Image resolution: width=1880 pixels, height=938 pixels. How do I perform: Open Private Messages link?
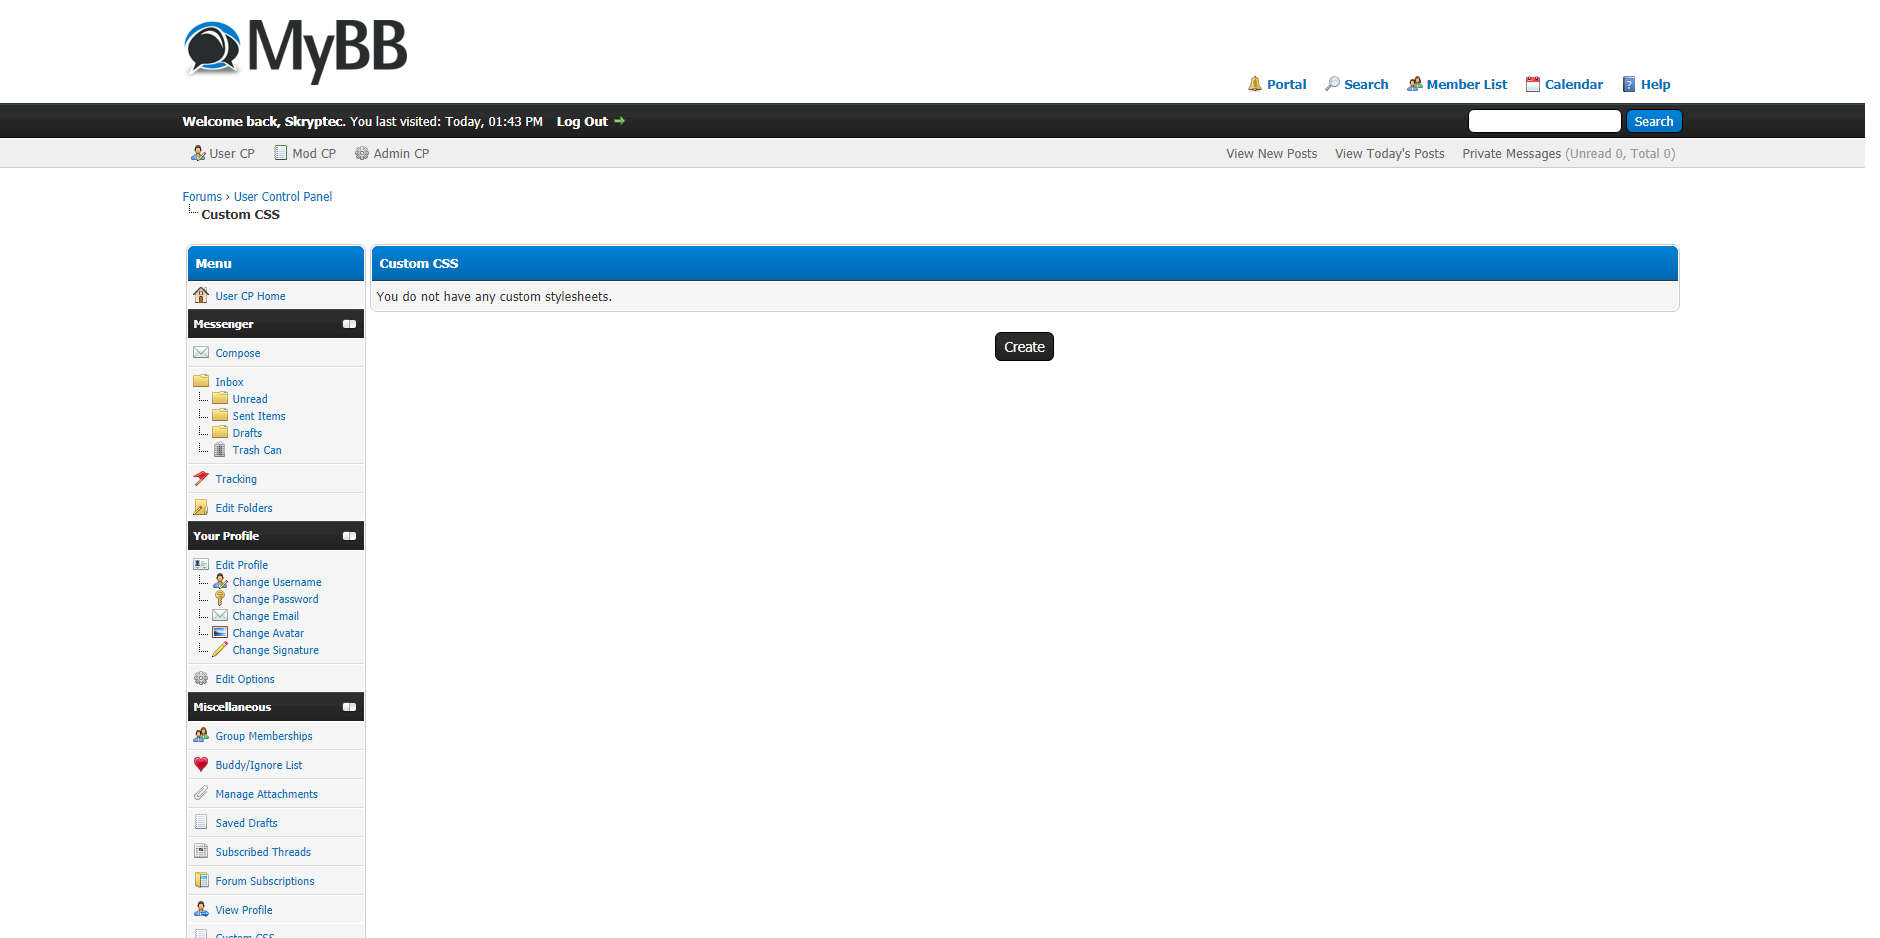pos(1511,153)
